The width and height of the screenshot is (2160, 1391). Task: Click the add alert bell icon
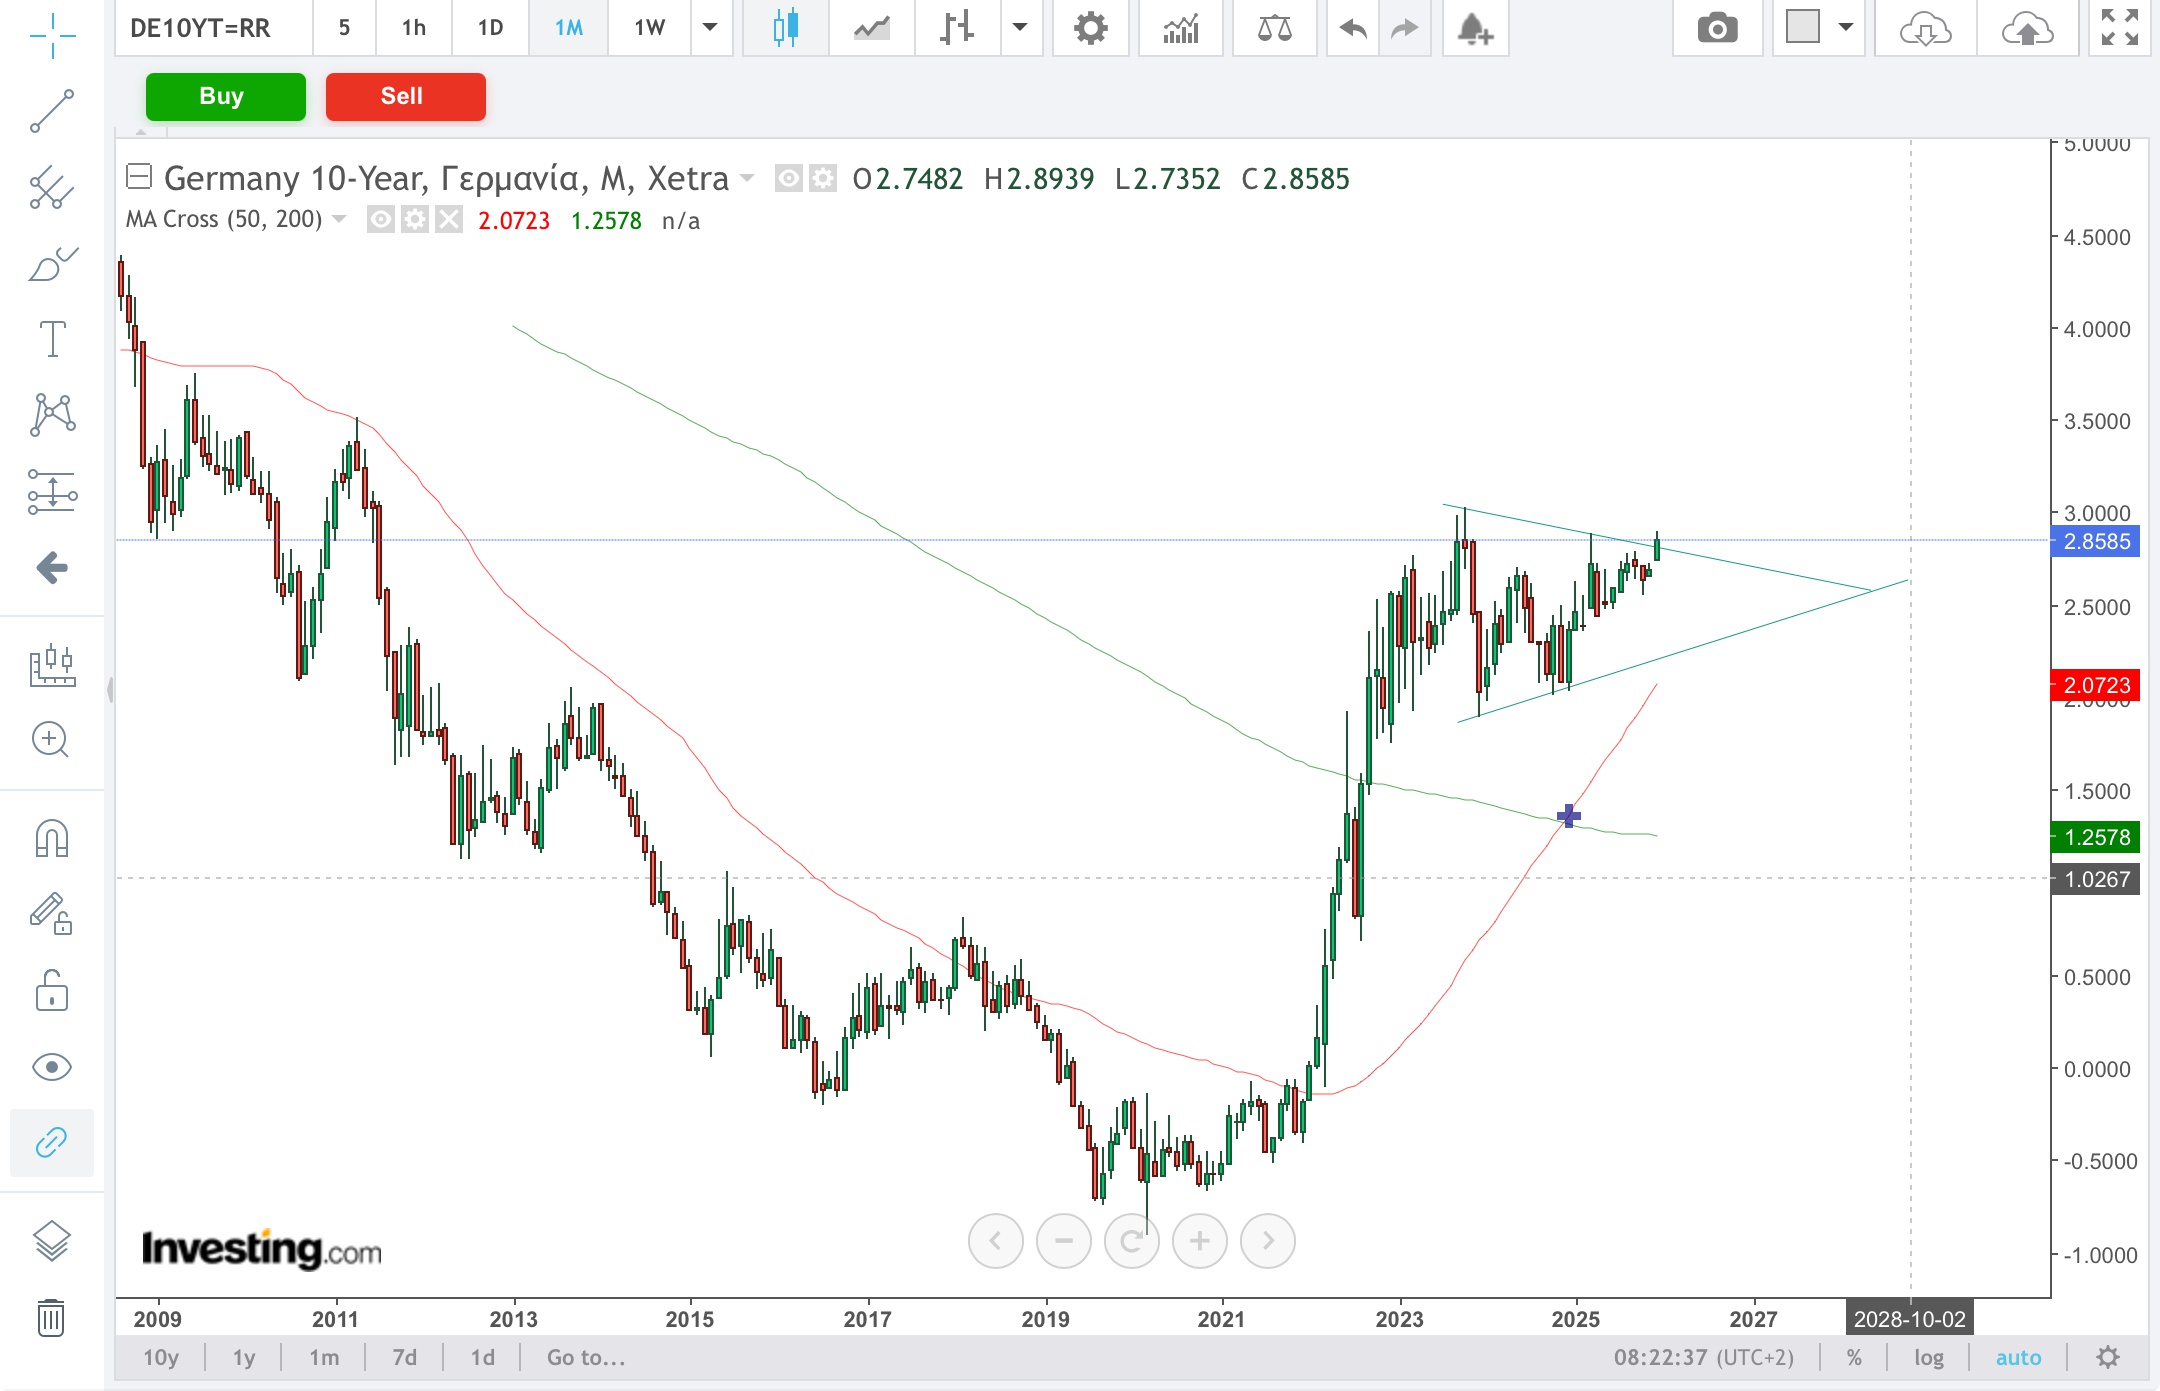(1474, 29)
